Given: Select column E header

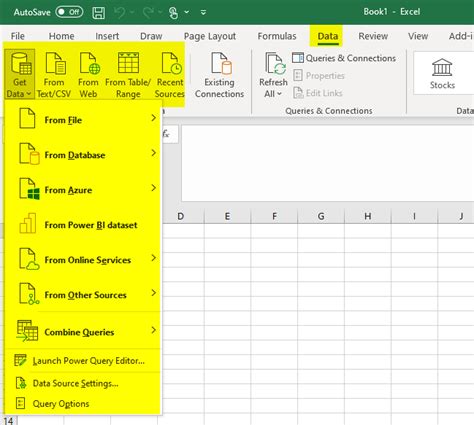Looking at the screenshot, I should click(227, 216).
